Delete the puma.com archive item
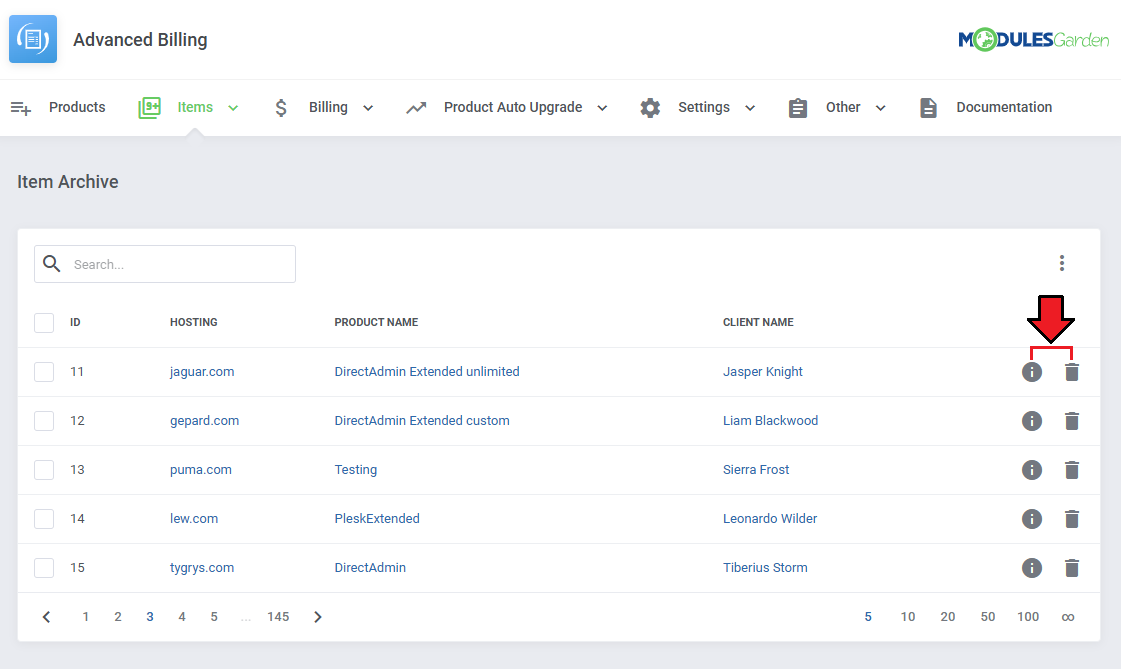This screenshot has height=669, width=1121. pyautogui.click(x=1072, y=470)
